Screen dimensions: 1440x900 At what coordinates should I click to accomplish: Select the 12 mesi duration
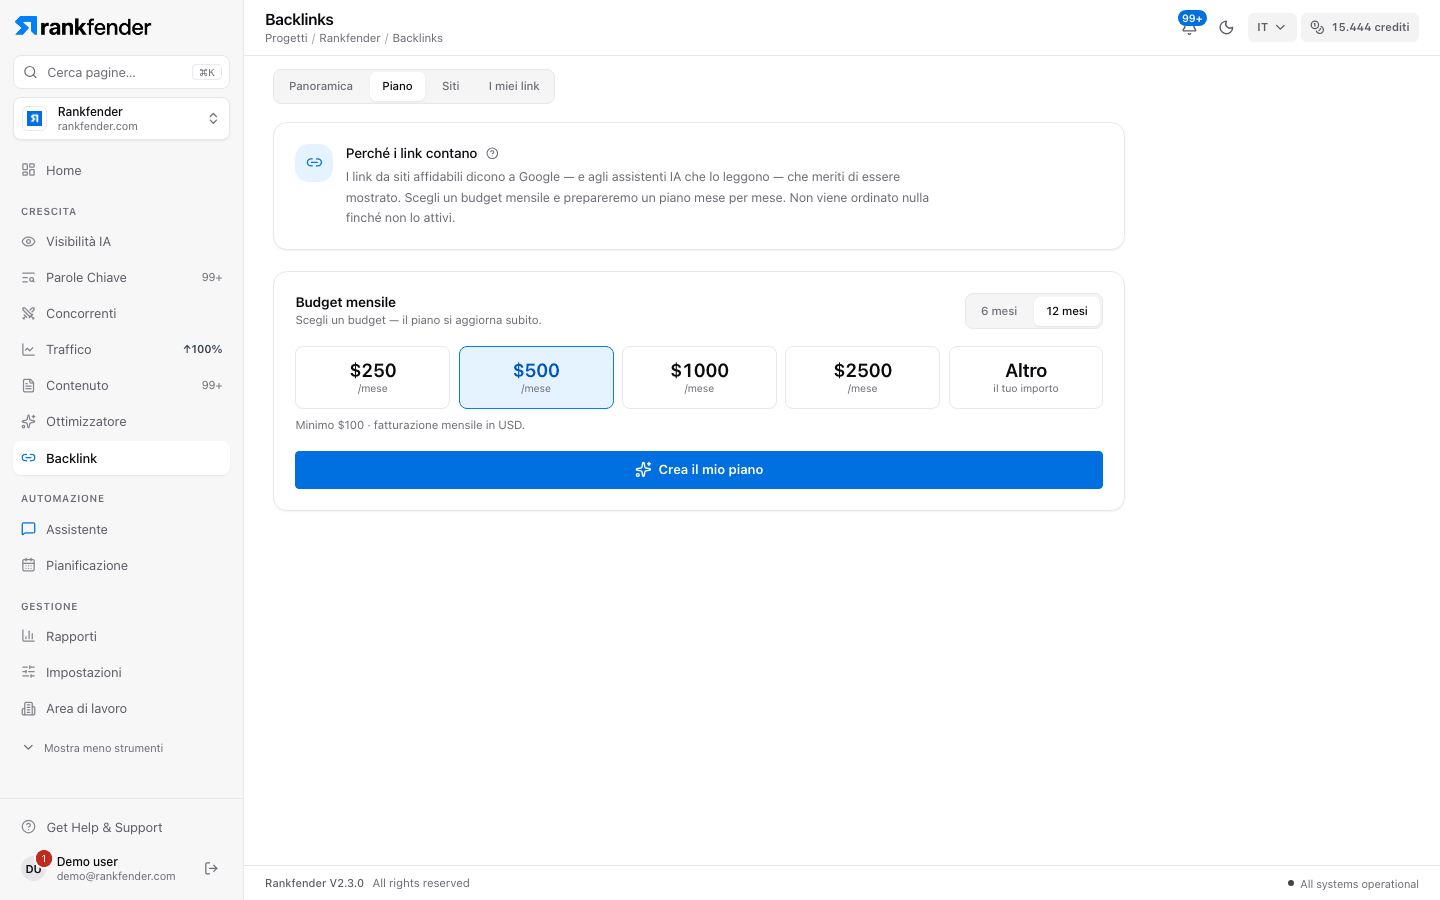(x=1067, y=311)
